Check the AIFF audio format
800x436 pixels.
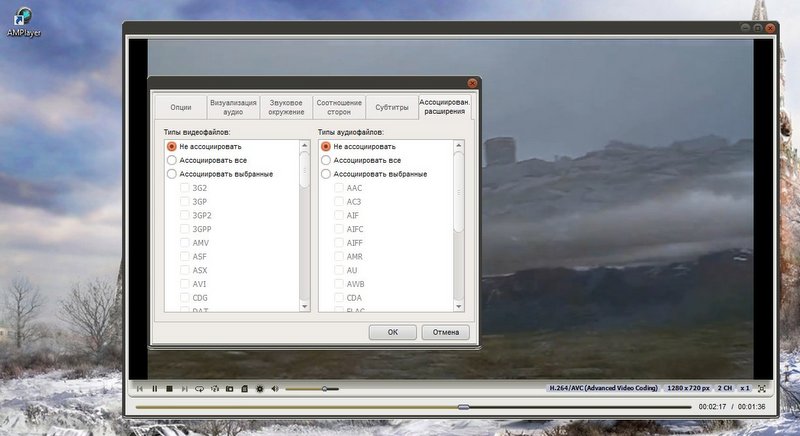click(x=339, y=243)
